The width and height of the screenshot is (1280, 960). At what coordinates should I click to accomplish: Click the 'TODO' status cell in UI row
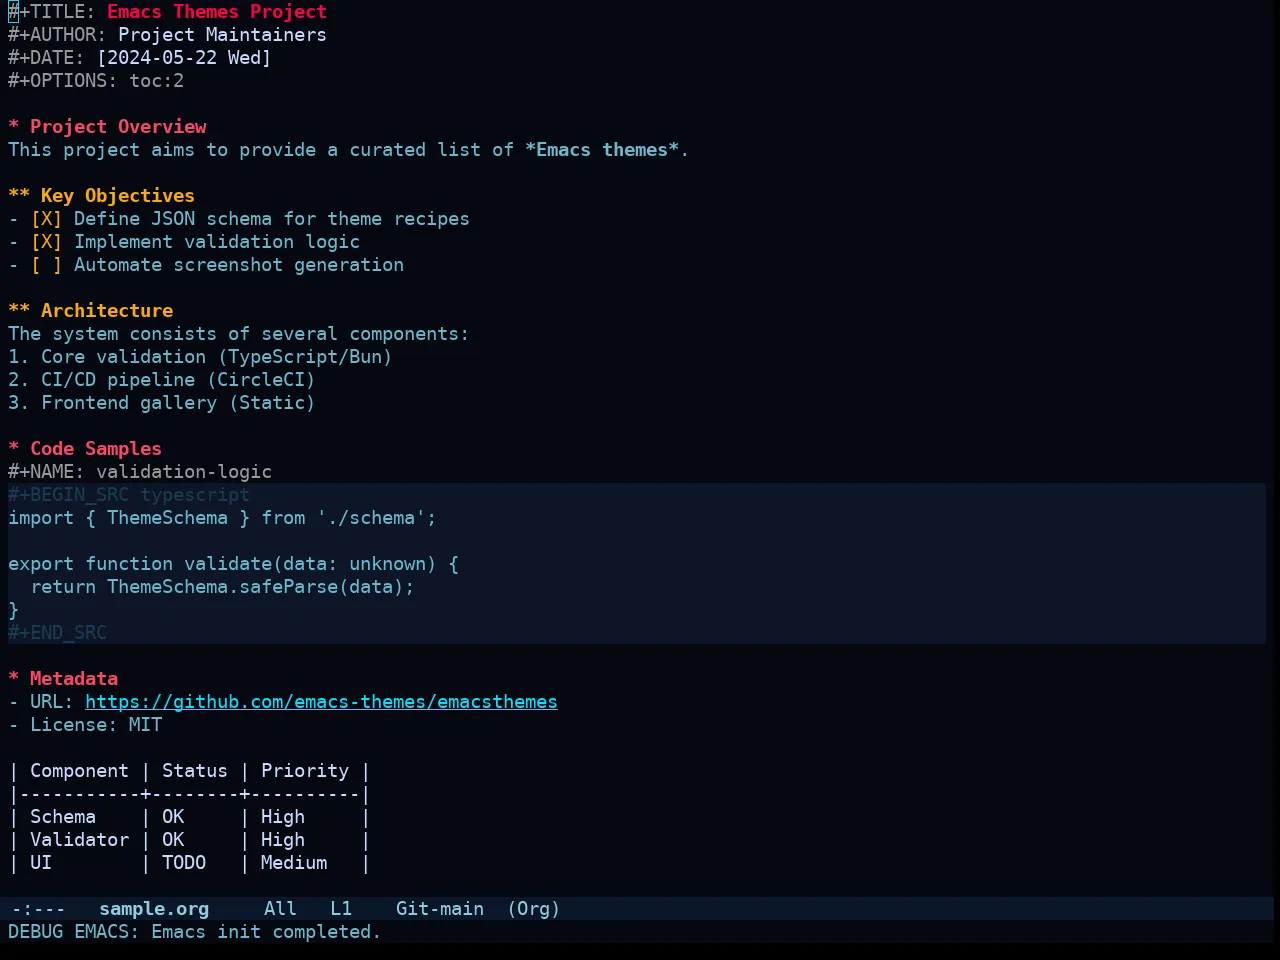184,863
